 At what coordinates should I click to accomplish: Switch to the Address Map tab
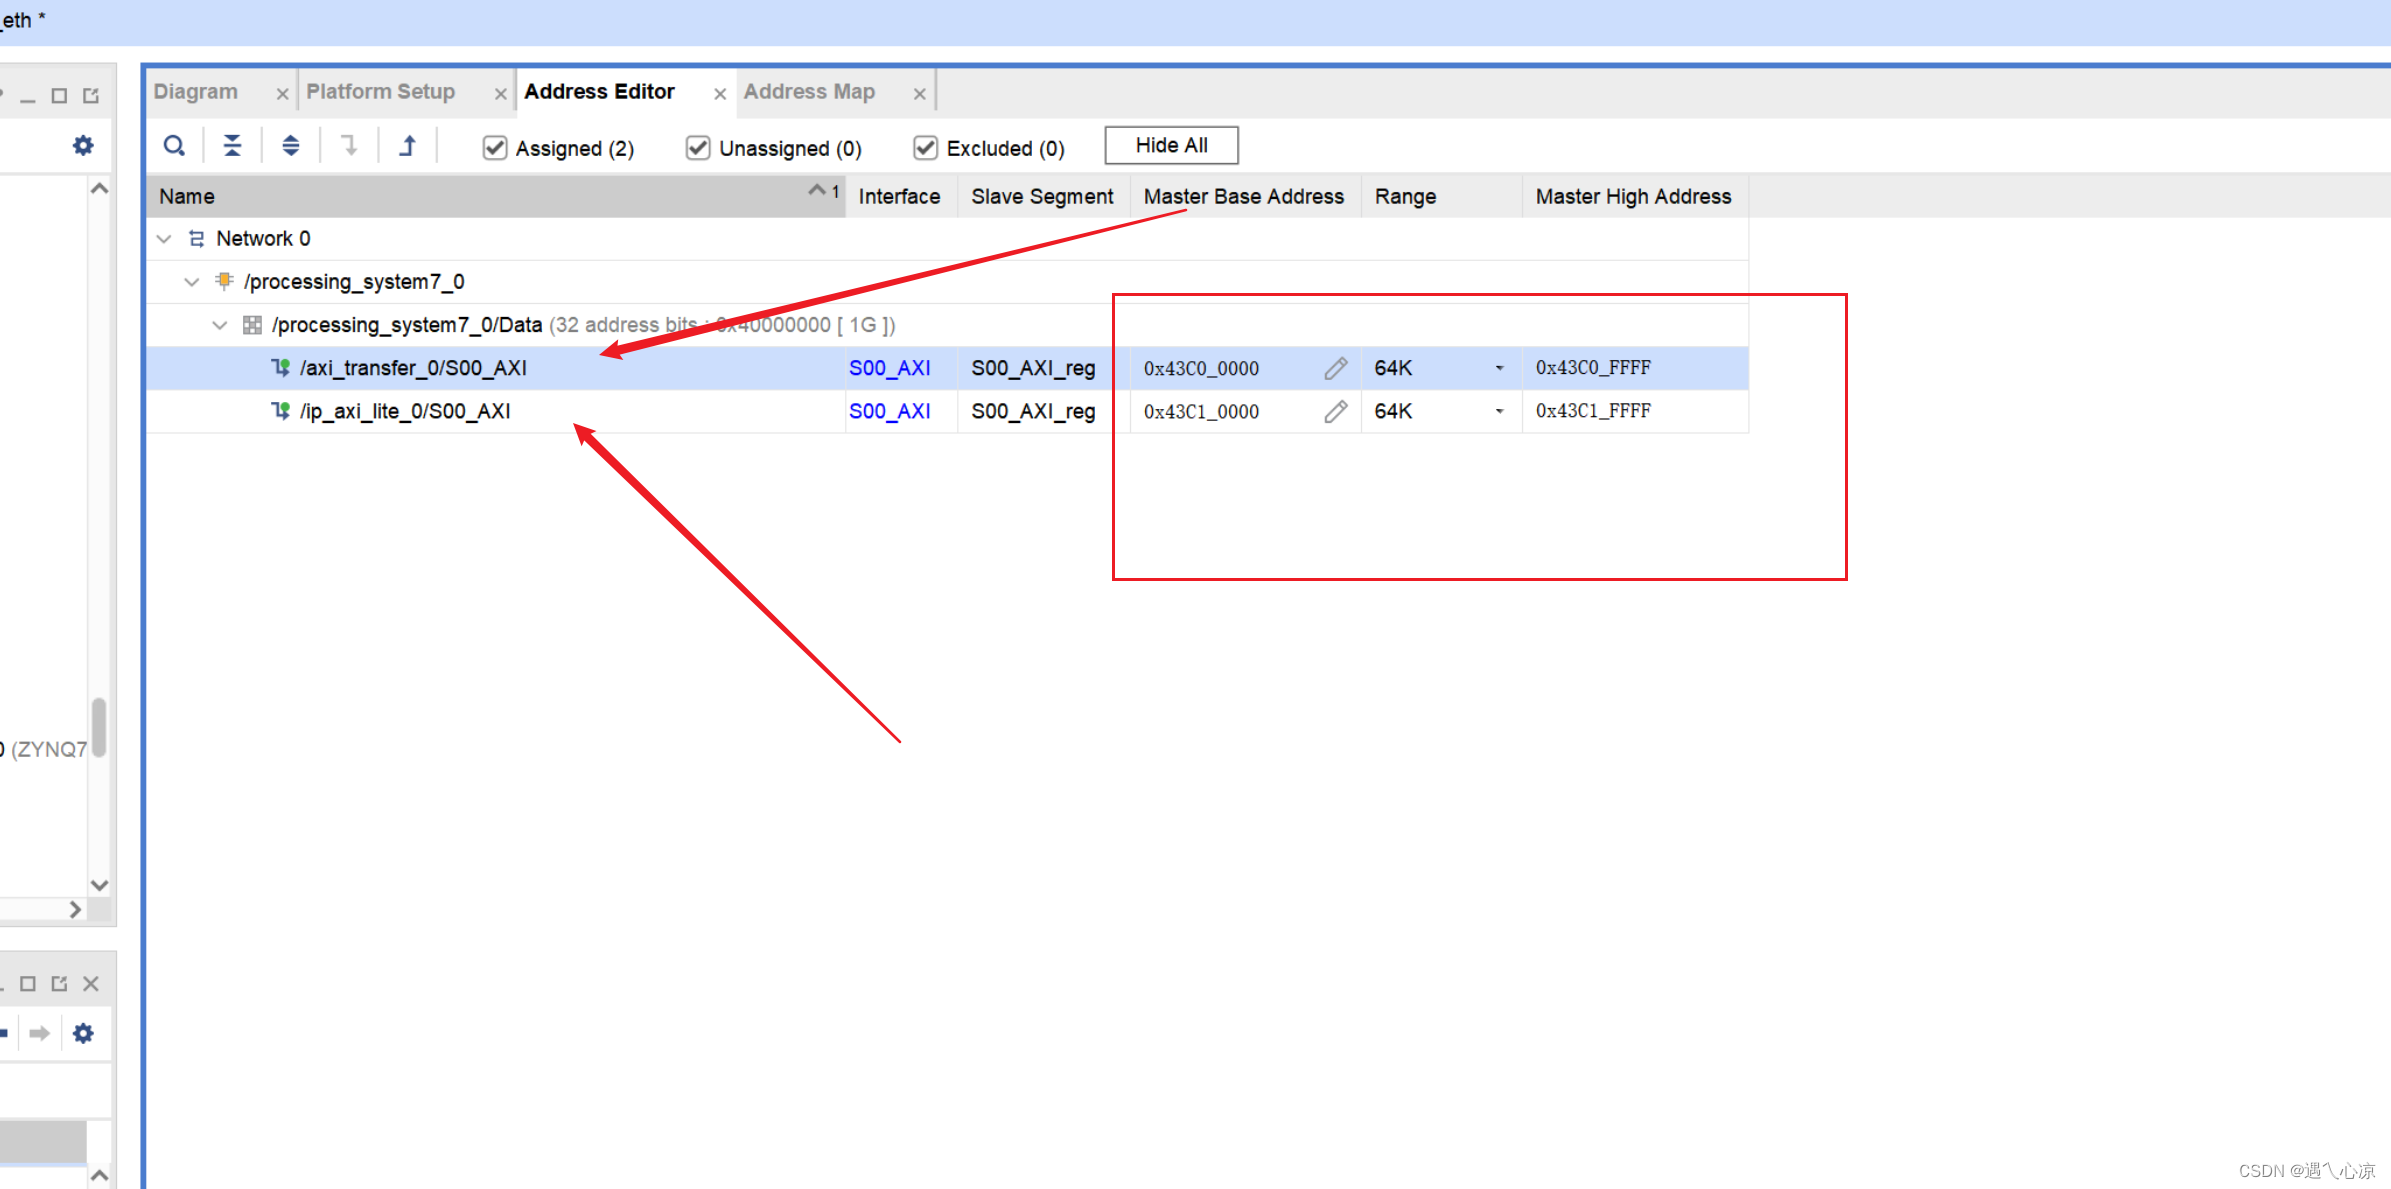[809, 92]
